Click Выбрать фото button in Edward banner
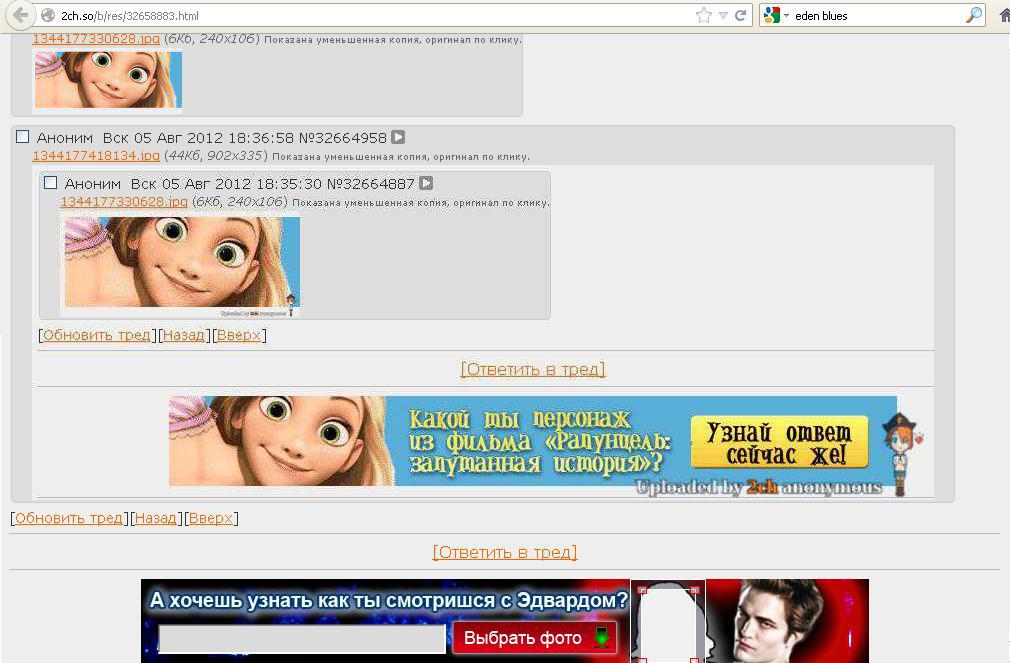Viewport: 1010px width, 663px height. pos(535,637)
